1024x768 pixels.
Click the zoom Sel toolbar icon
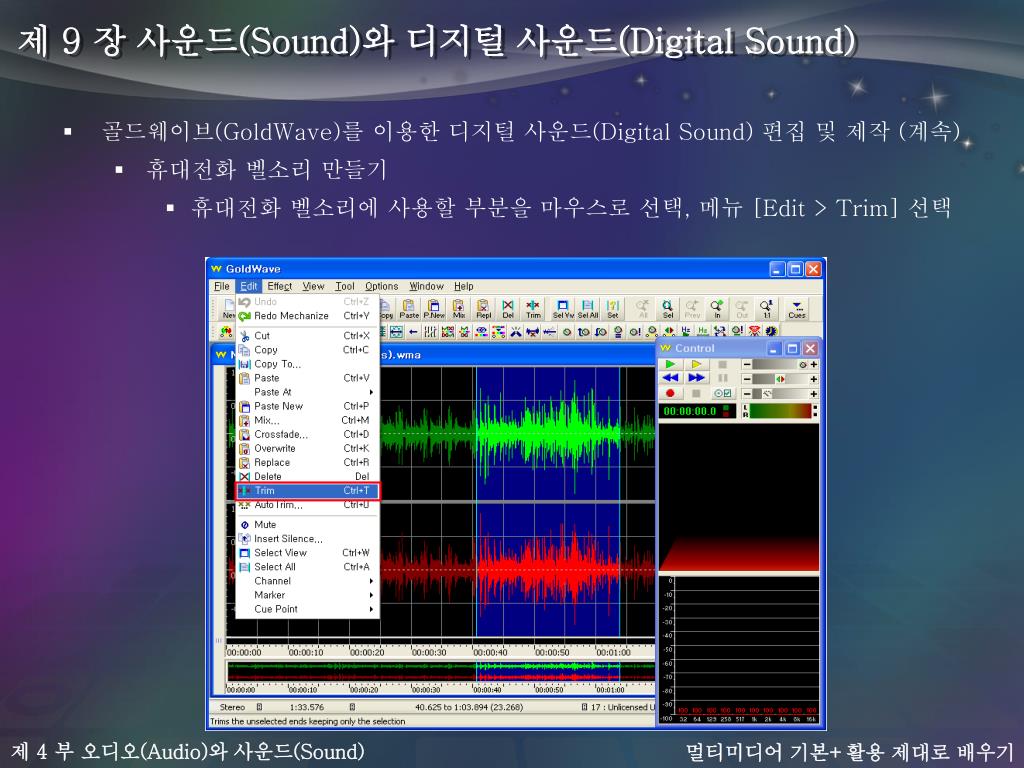point(667,308)
